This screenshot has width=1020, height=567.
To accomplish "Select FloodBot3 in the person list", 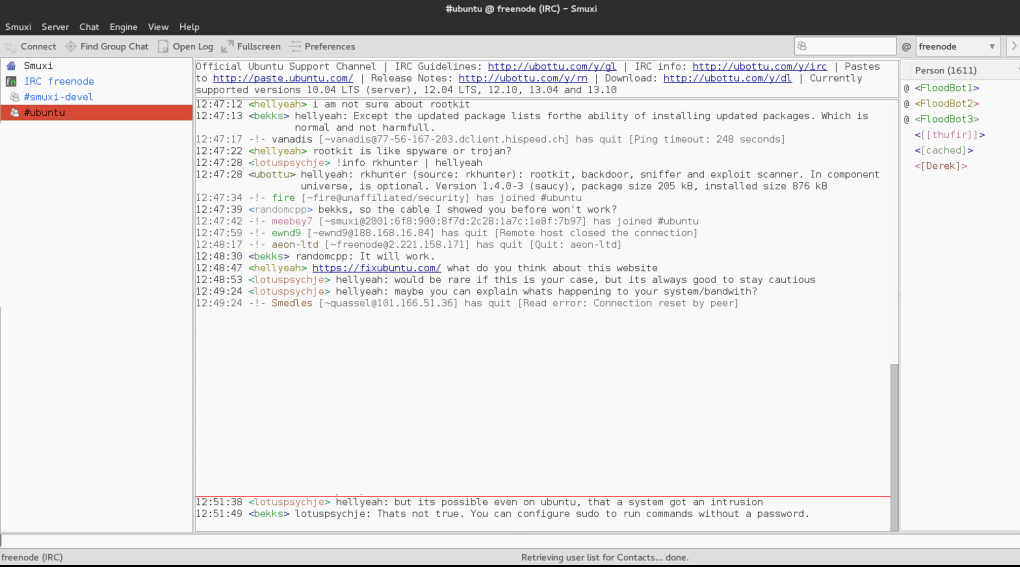I will (x=946, y=119).
